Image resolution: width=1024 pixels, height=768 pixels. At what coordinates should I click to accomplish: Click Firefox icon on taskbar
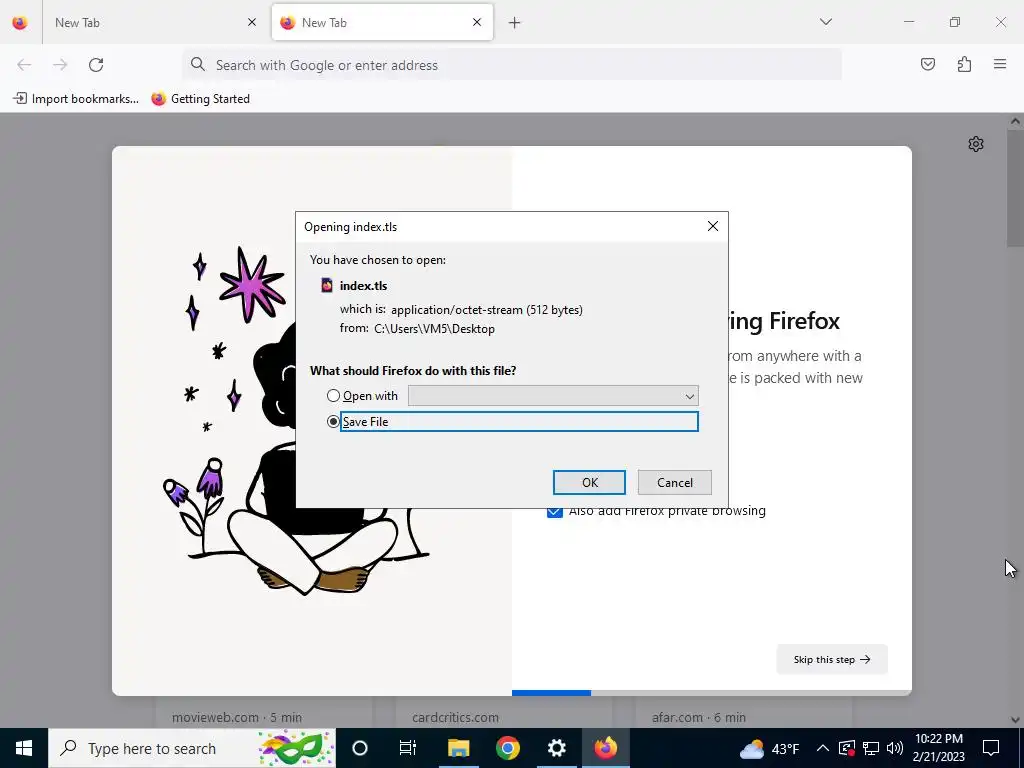605,748
